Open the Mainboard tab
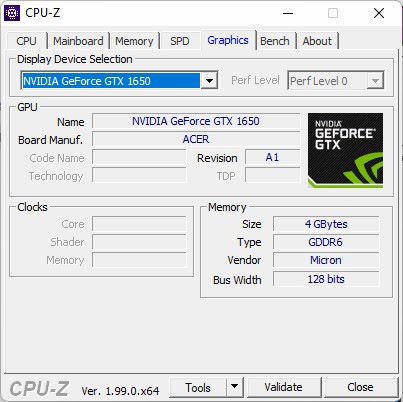 pyautogui.click(x=78, y=41)
